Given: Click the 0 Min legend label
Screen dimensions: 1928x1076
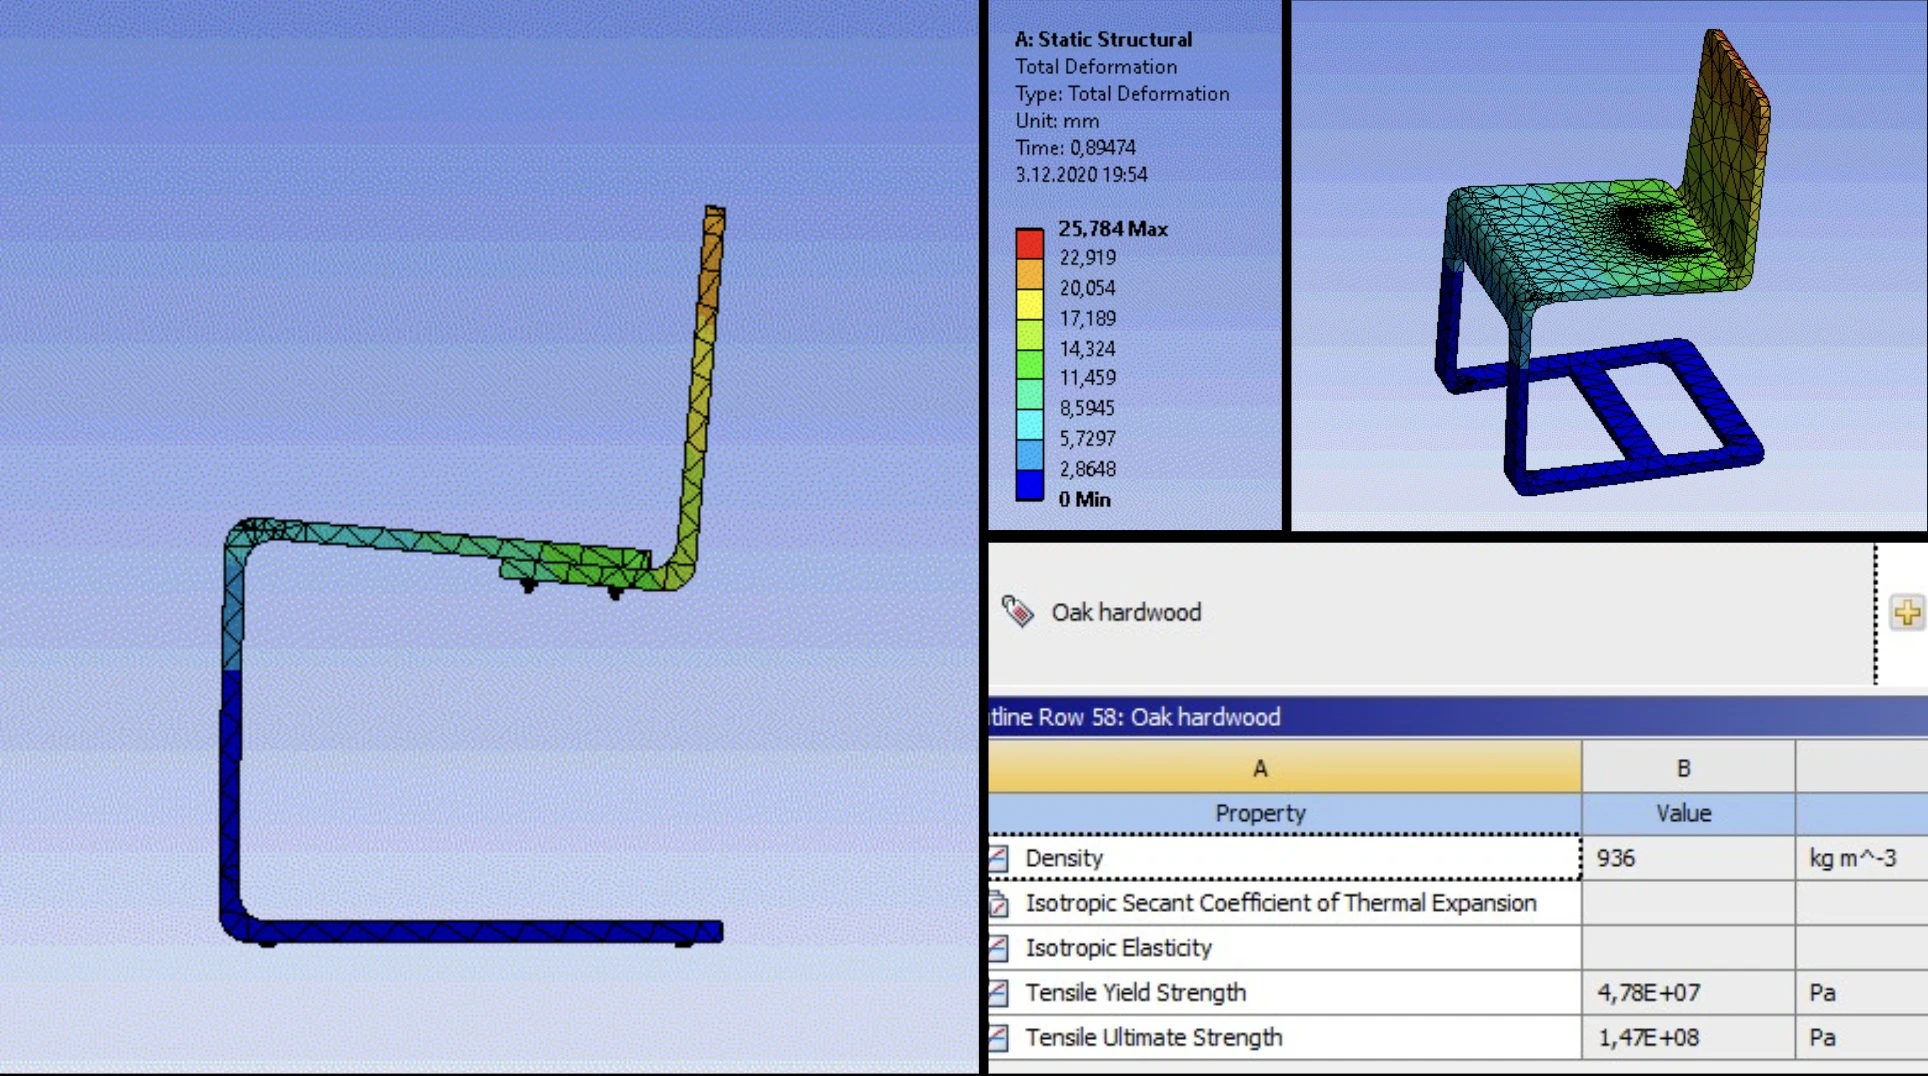Looking at the screenshot, I should [x=1084, y=499].
